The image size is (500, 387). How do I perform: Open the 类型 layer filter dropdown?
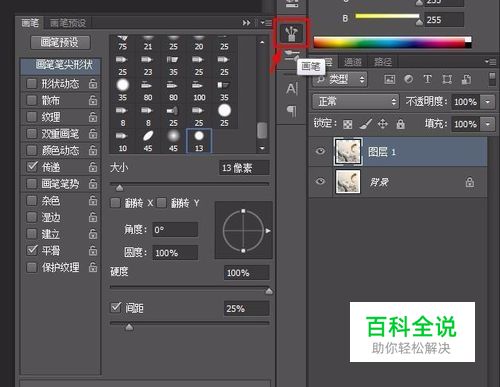(340, 79)
